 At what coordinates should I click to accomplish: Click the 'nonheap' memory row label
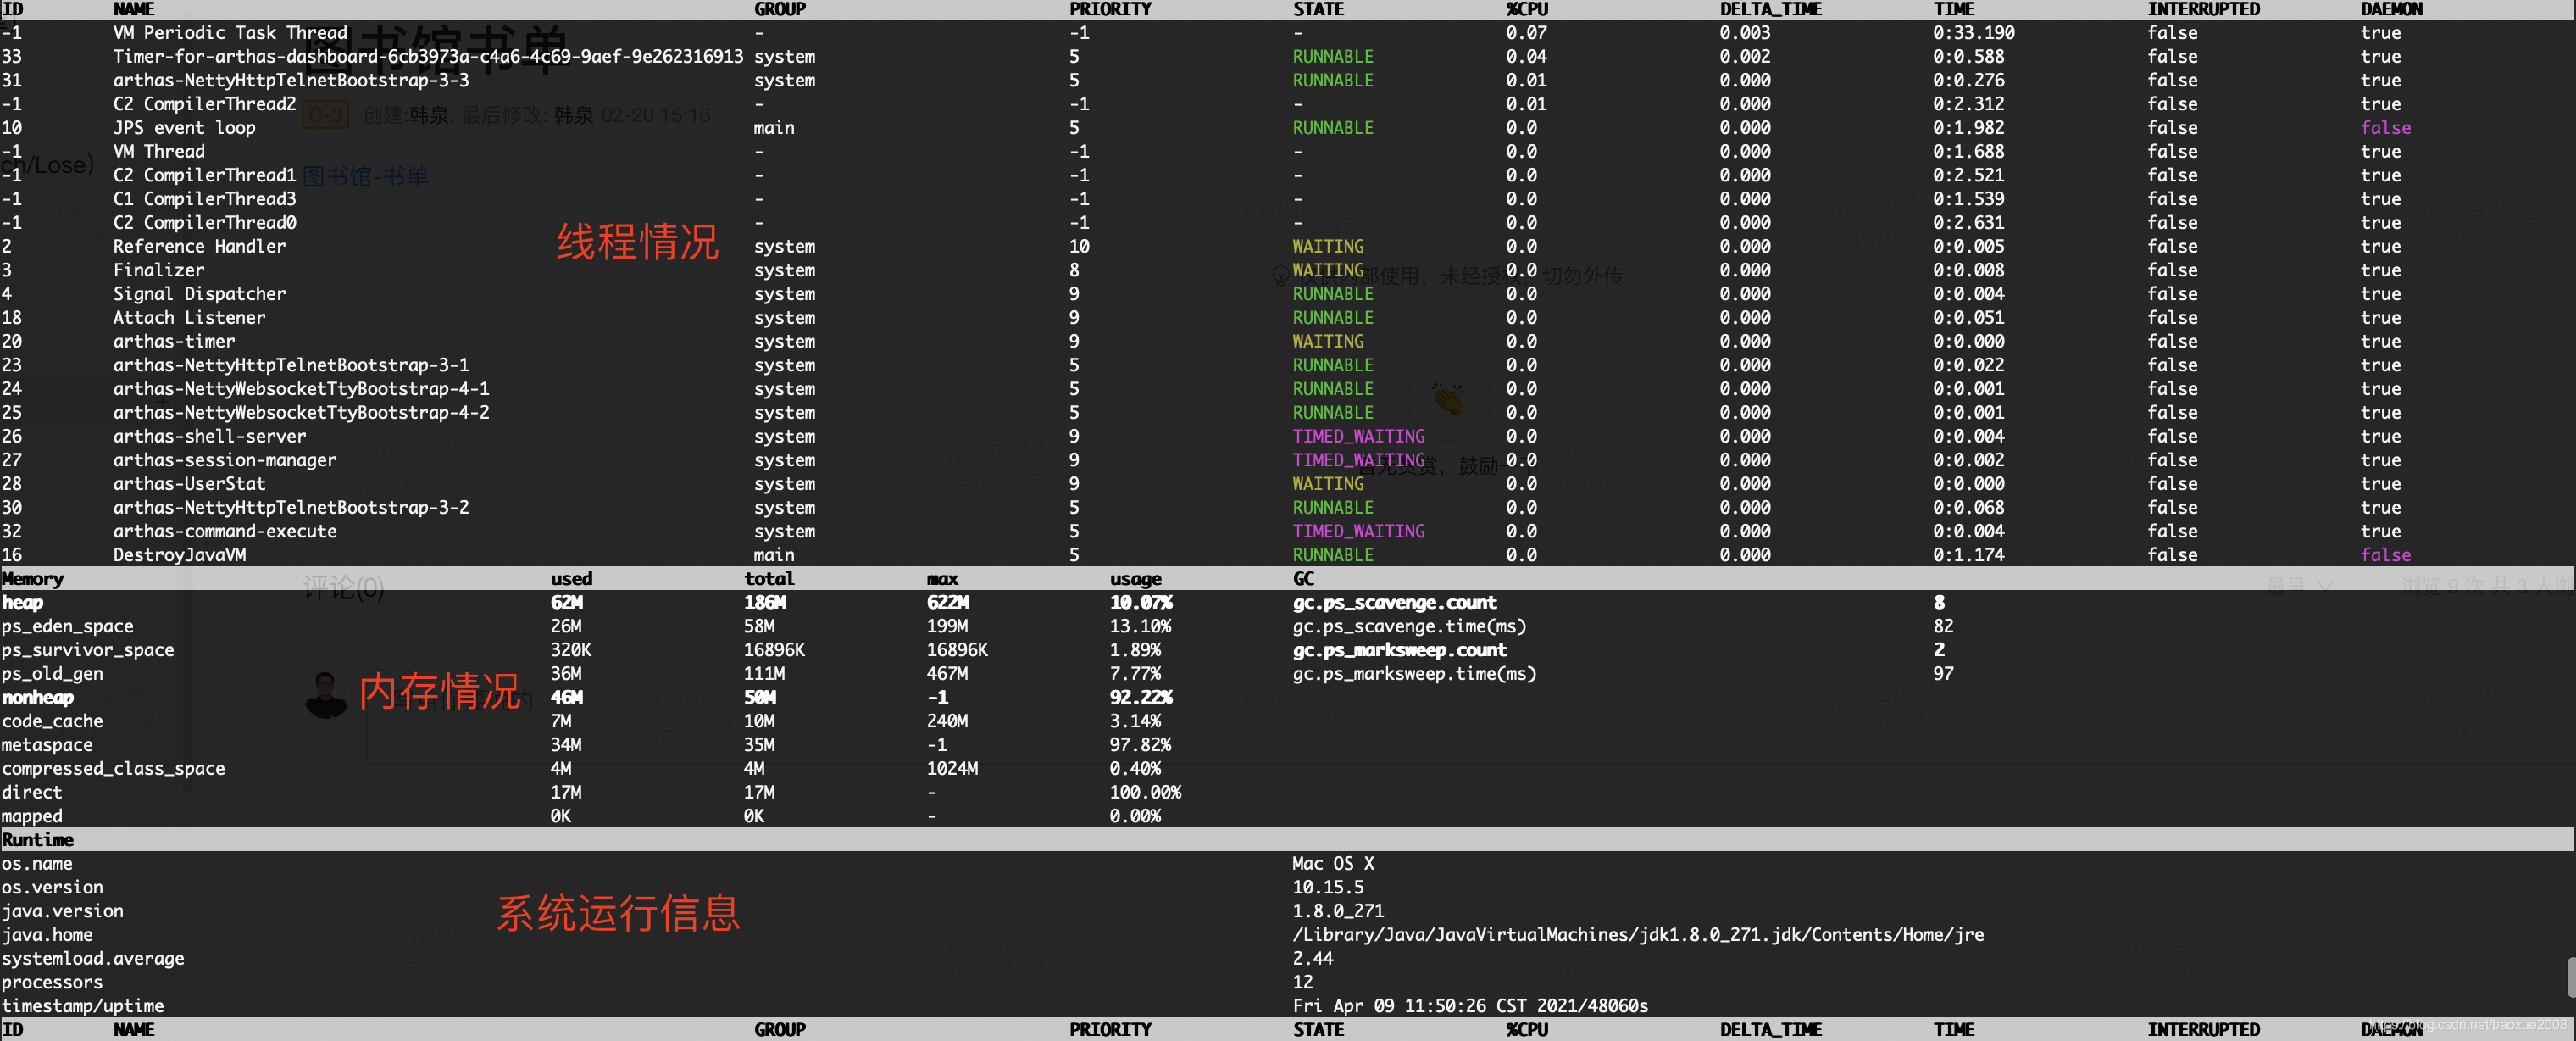(x=38, y=698)
